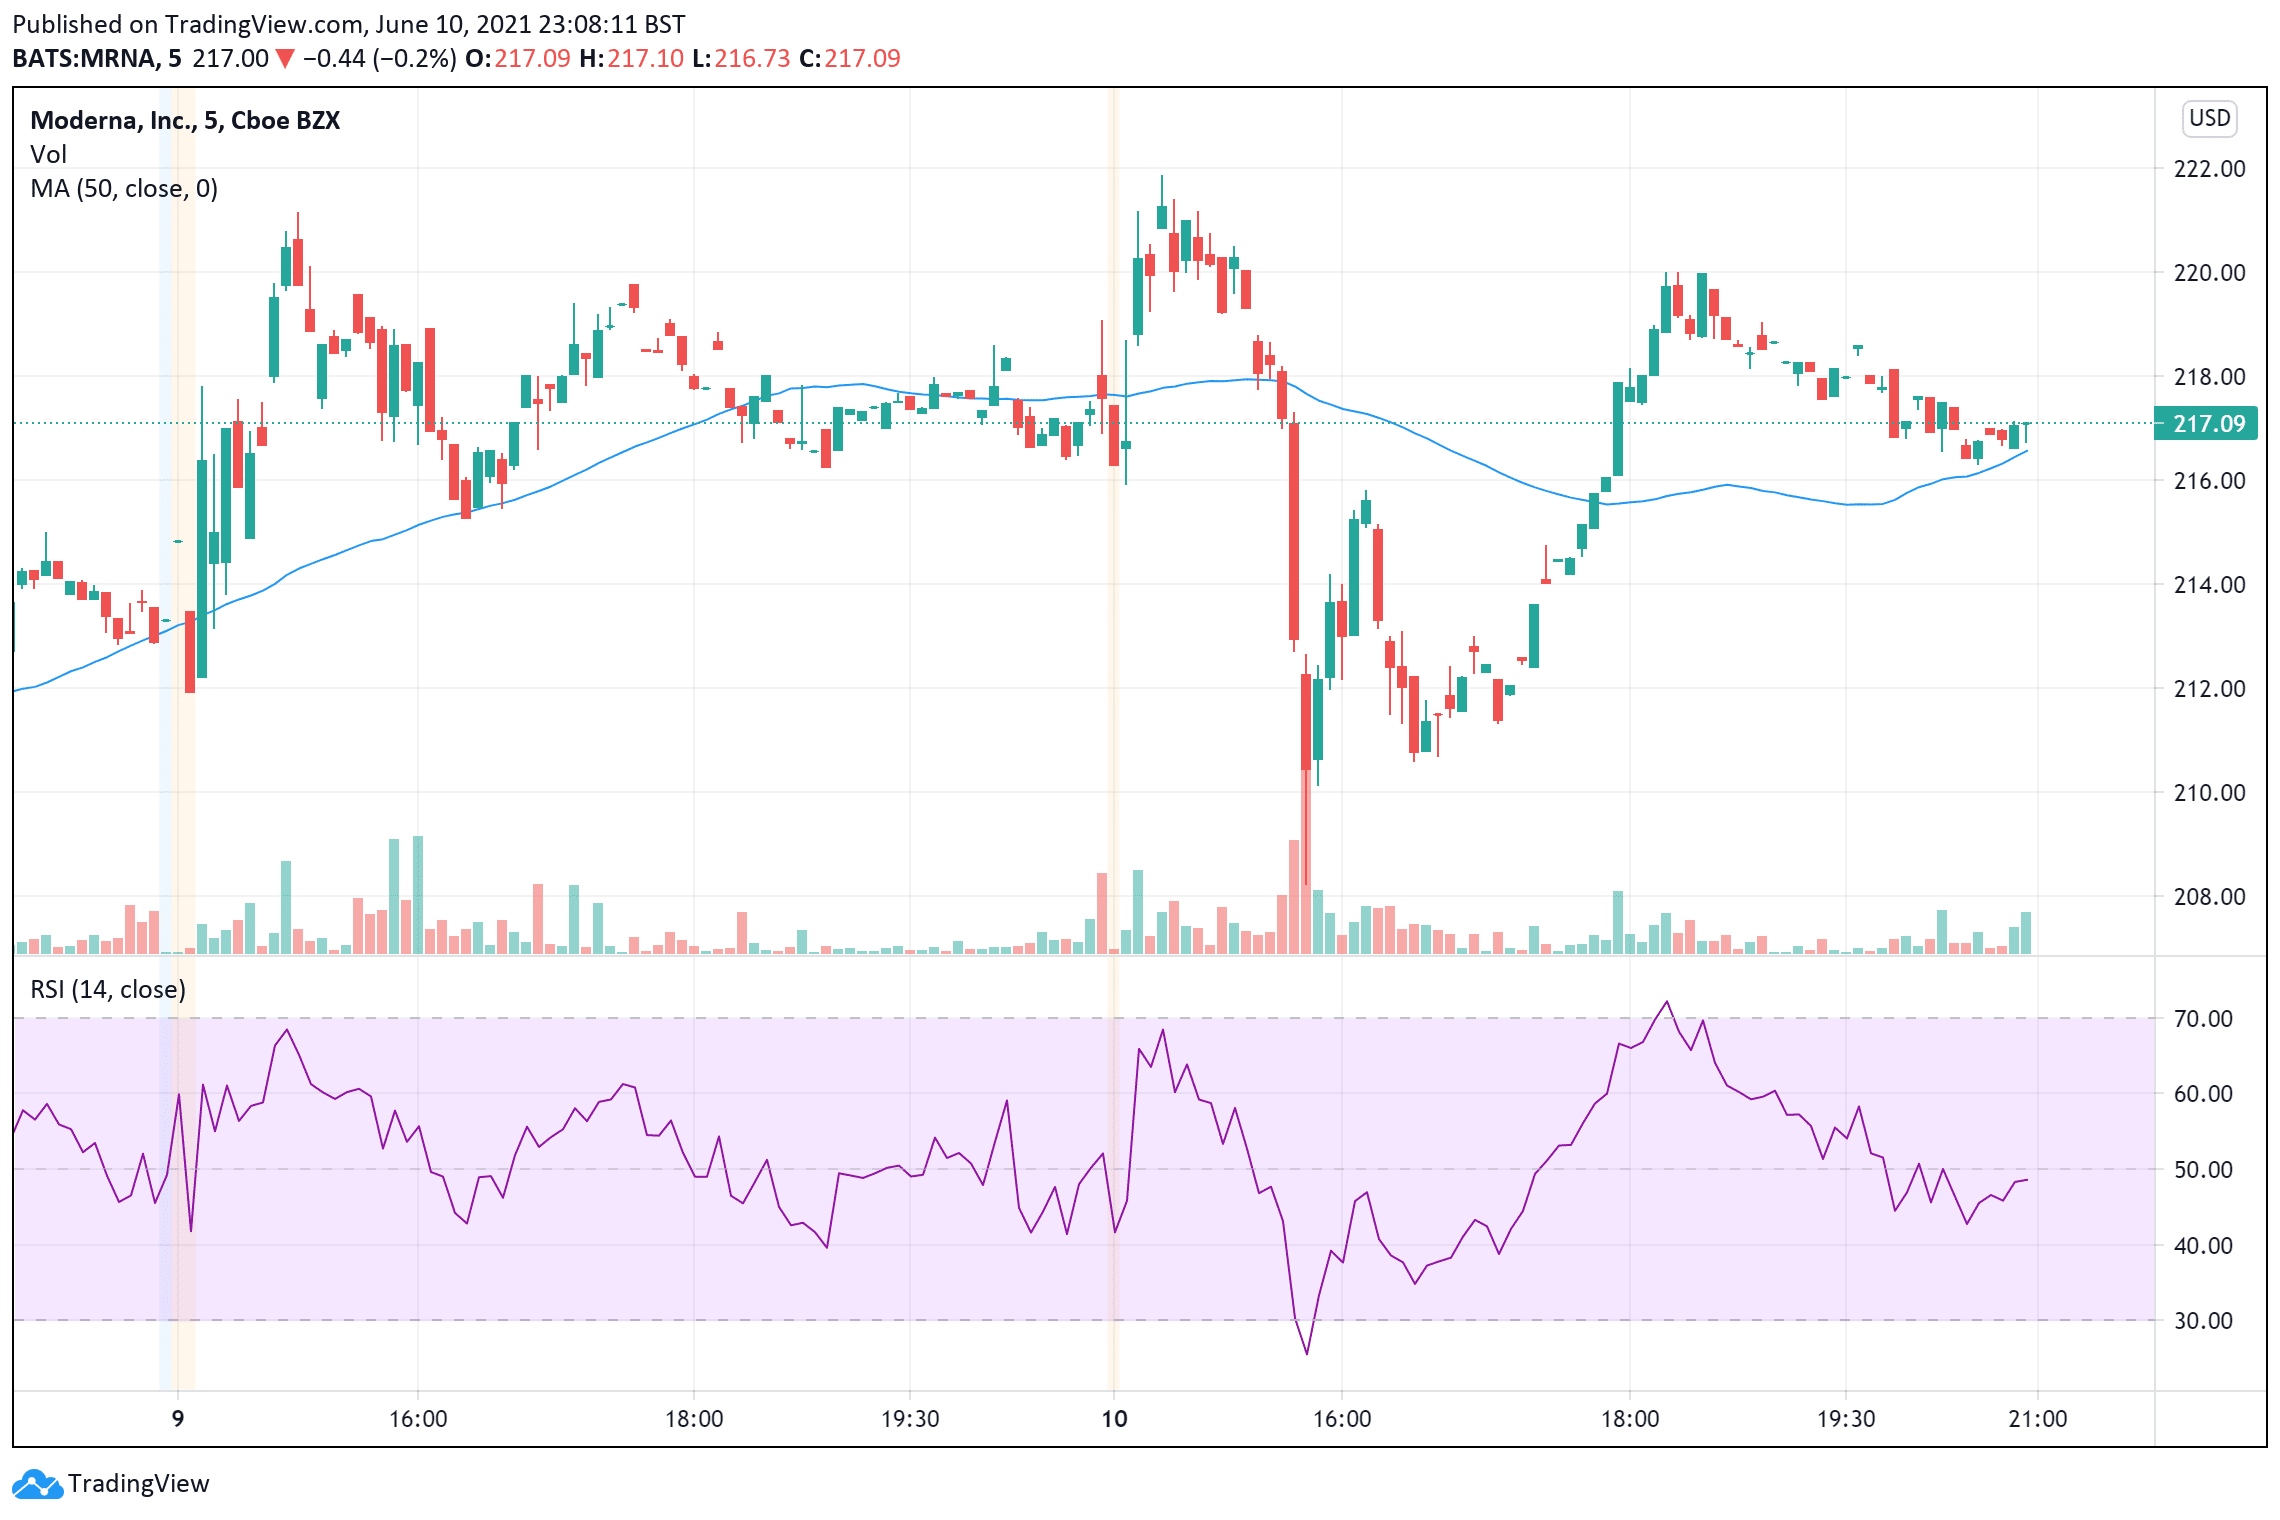Click the green 217.09 current price tag
Image resolution: width=2280 pixels, height=1520 pixels.
pos(2205,423)
